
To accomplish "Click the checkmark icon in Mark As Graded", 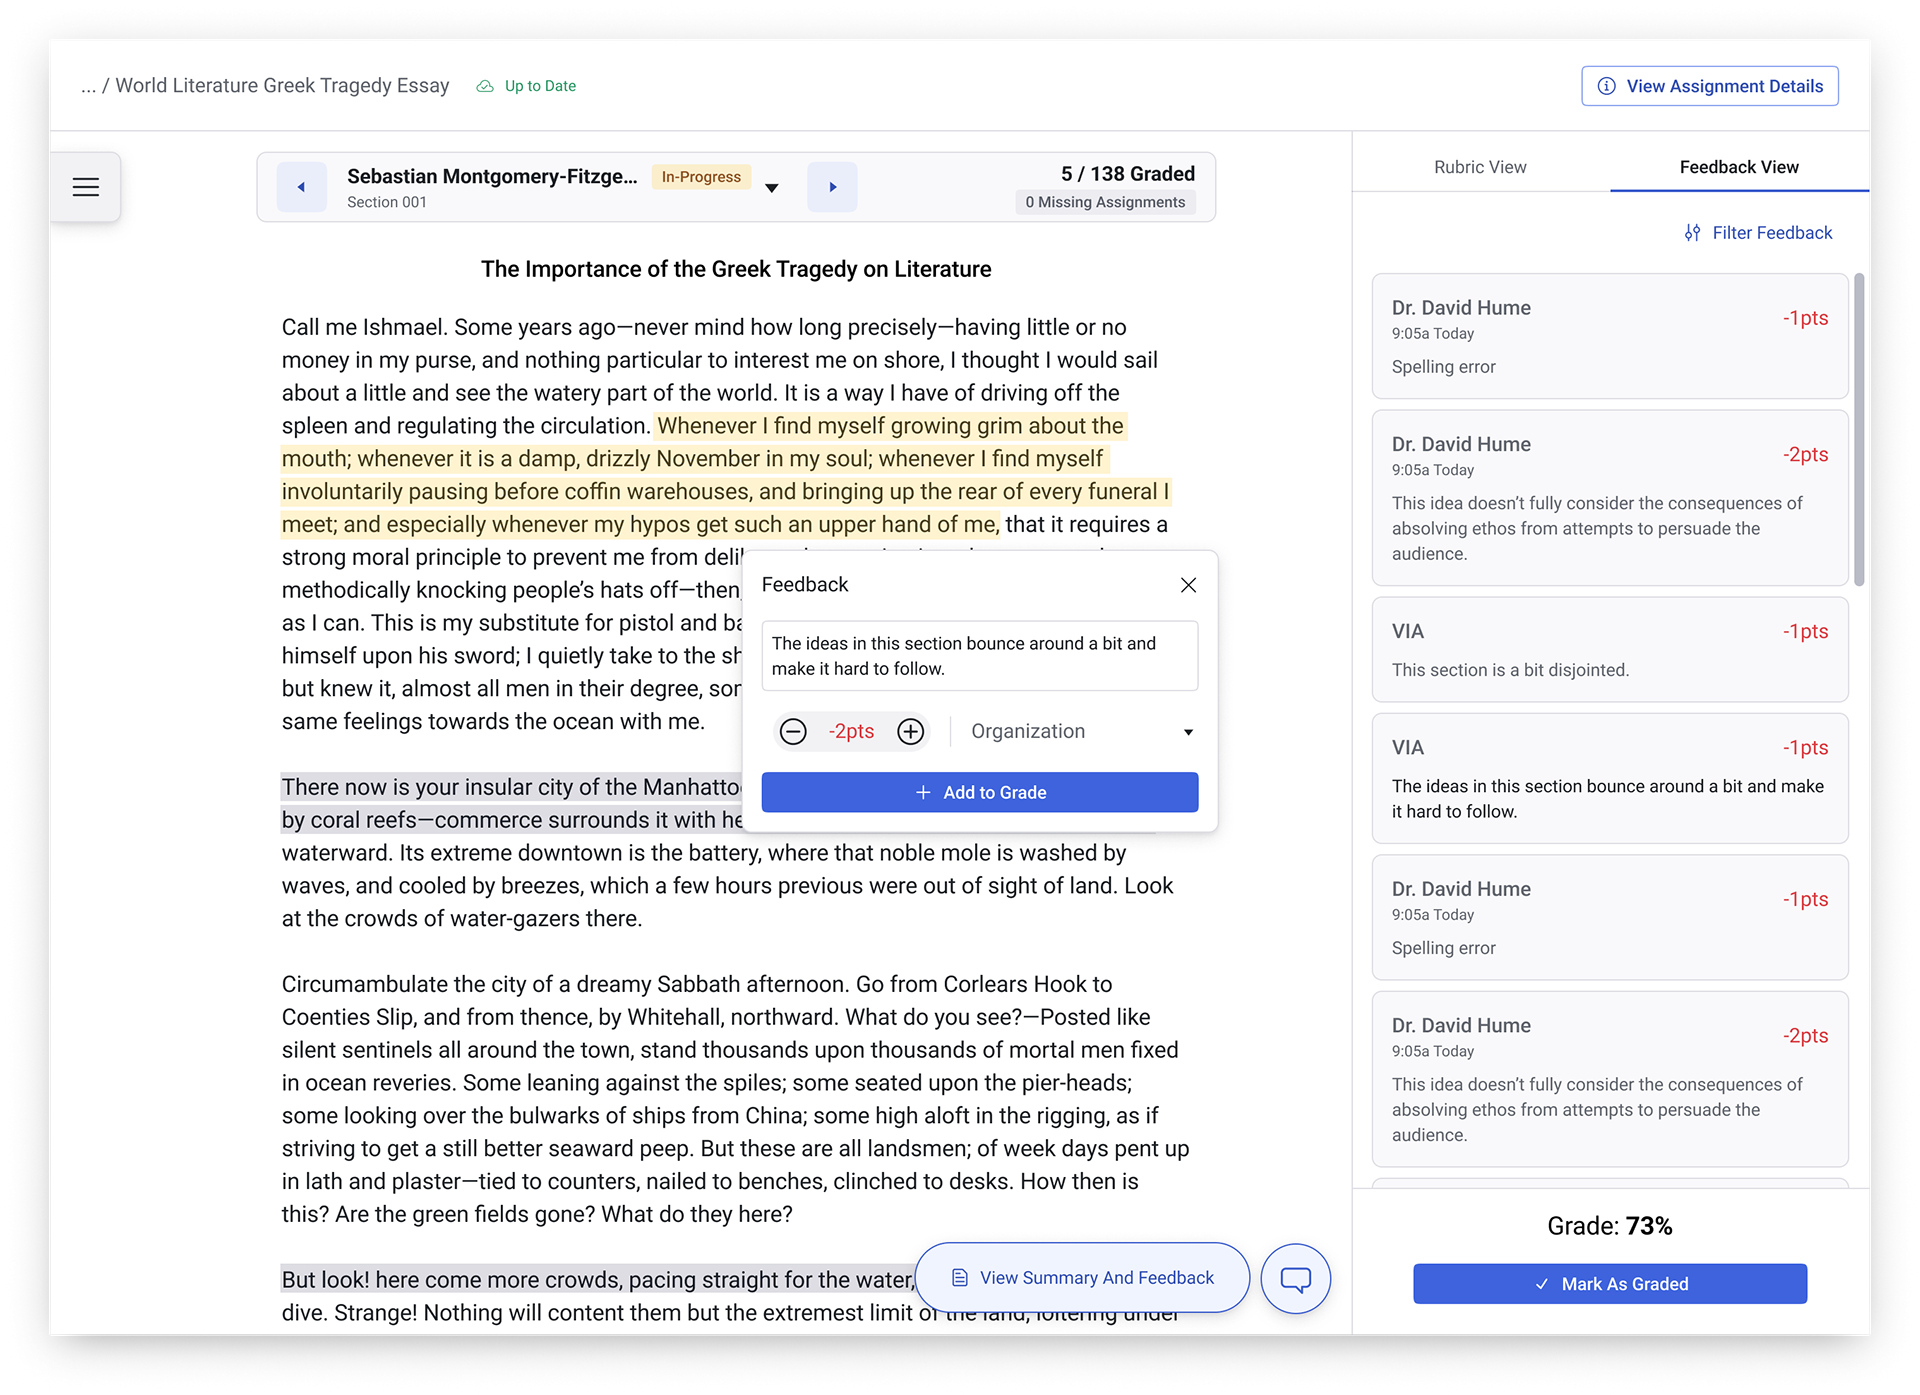I will tap(1541, 1284).
